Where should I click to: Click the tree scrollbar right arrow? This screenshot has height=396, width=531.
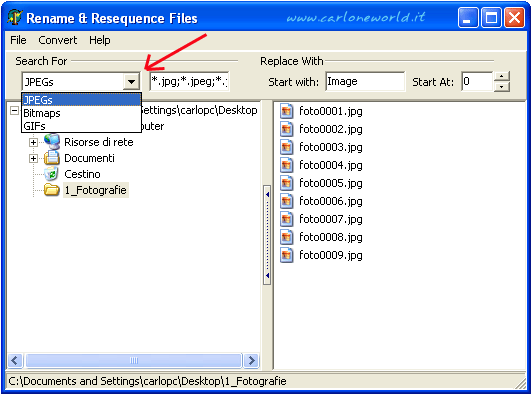tap(251, 360)
